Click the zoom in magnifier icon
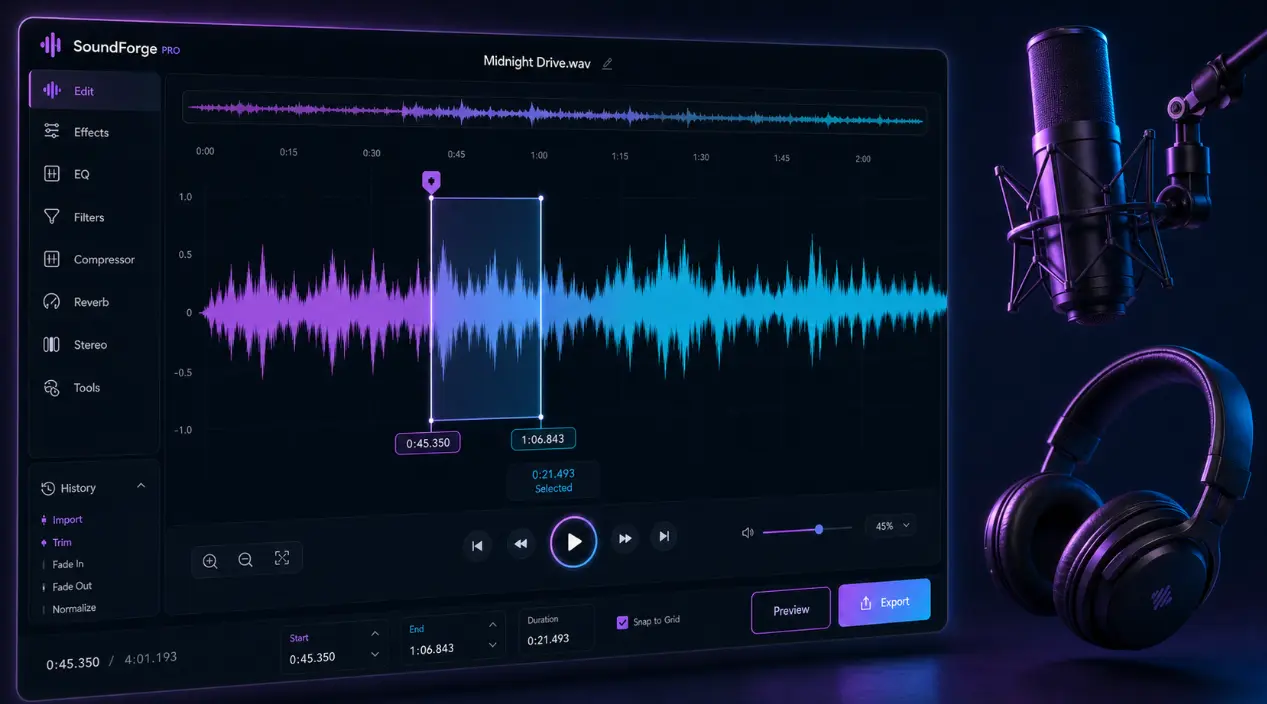This screenshot has height=704, width=1267. [x=210, y=561]
